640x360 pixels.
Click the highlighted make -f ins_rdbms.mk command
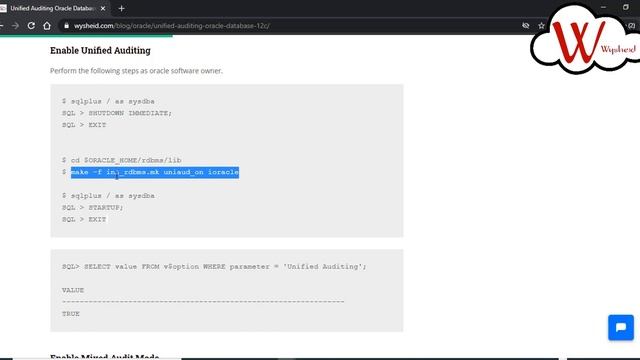click(x=155, y=172)
